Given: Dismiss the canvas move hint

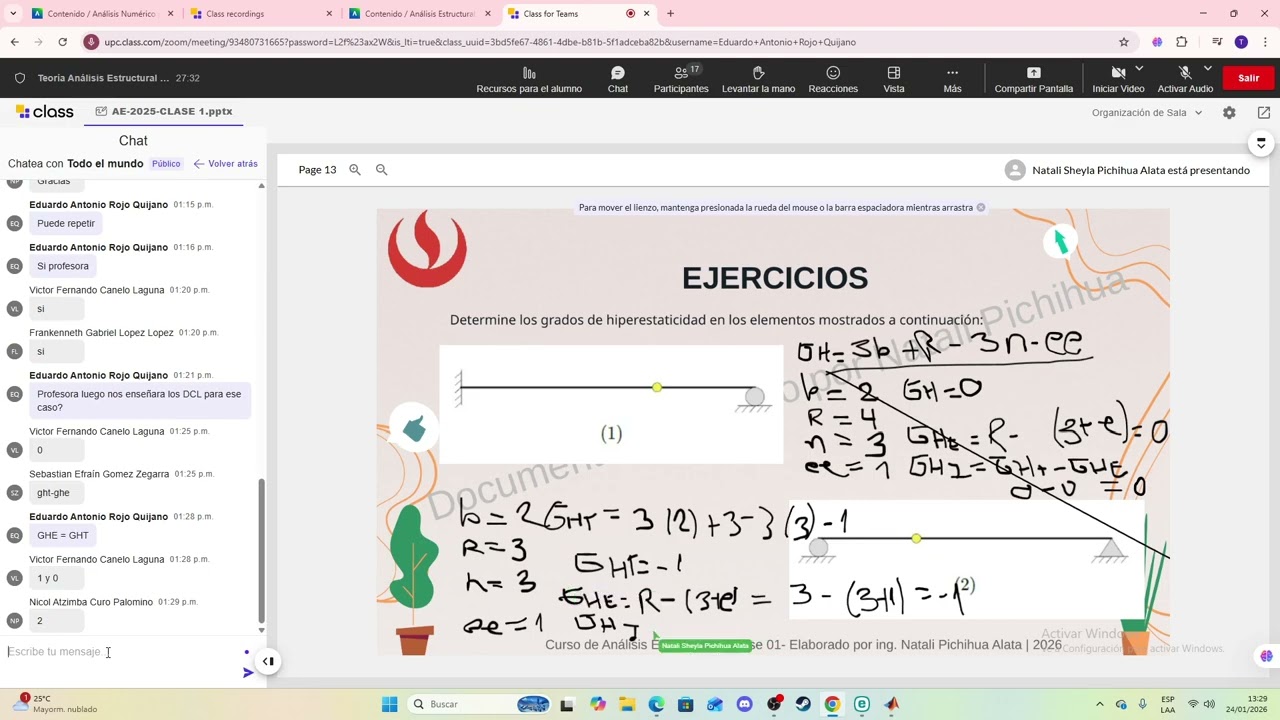Looking at the screenshot, I should coord(981,208).
